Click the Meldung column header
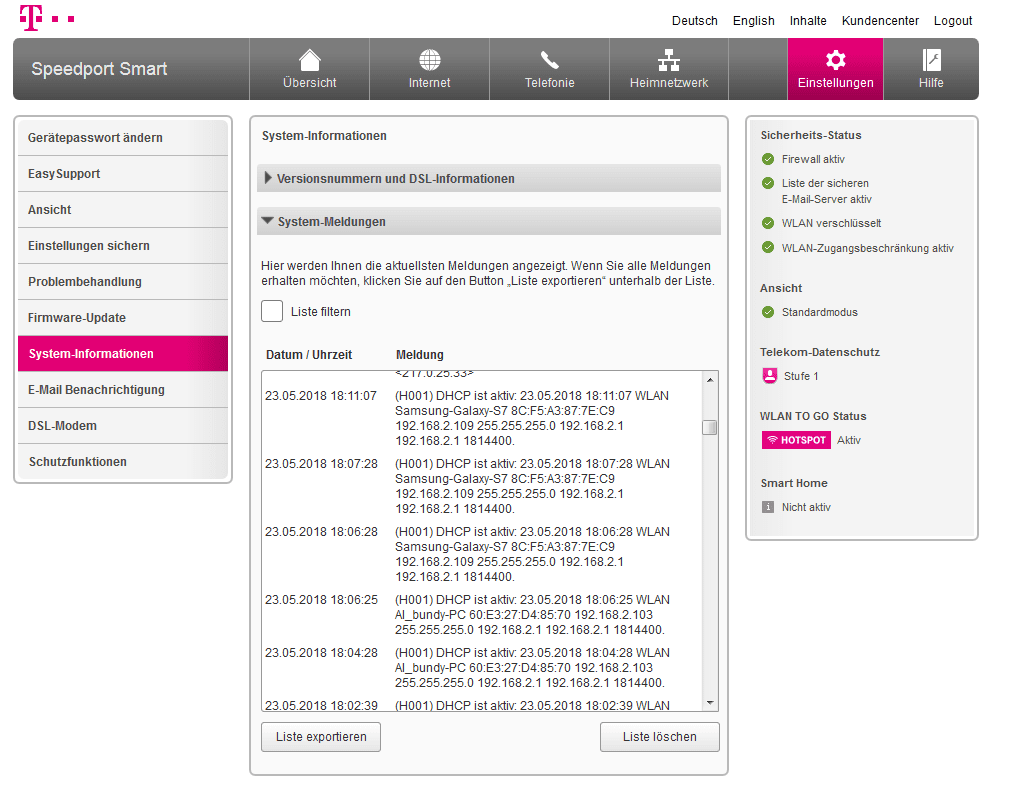 [420, 355]
